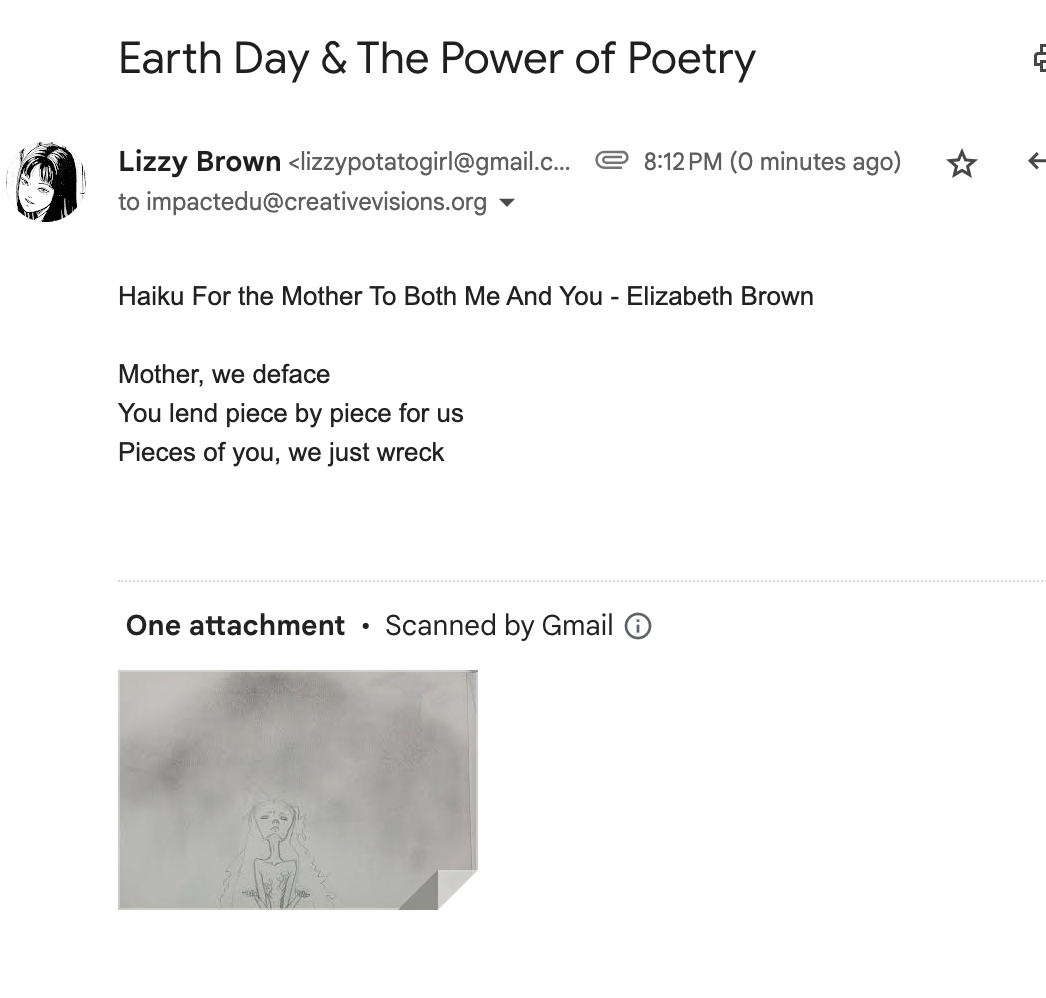Click the lizzypotatogirl@gmail sender address

tap(429, 162)
